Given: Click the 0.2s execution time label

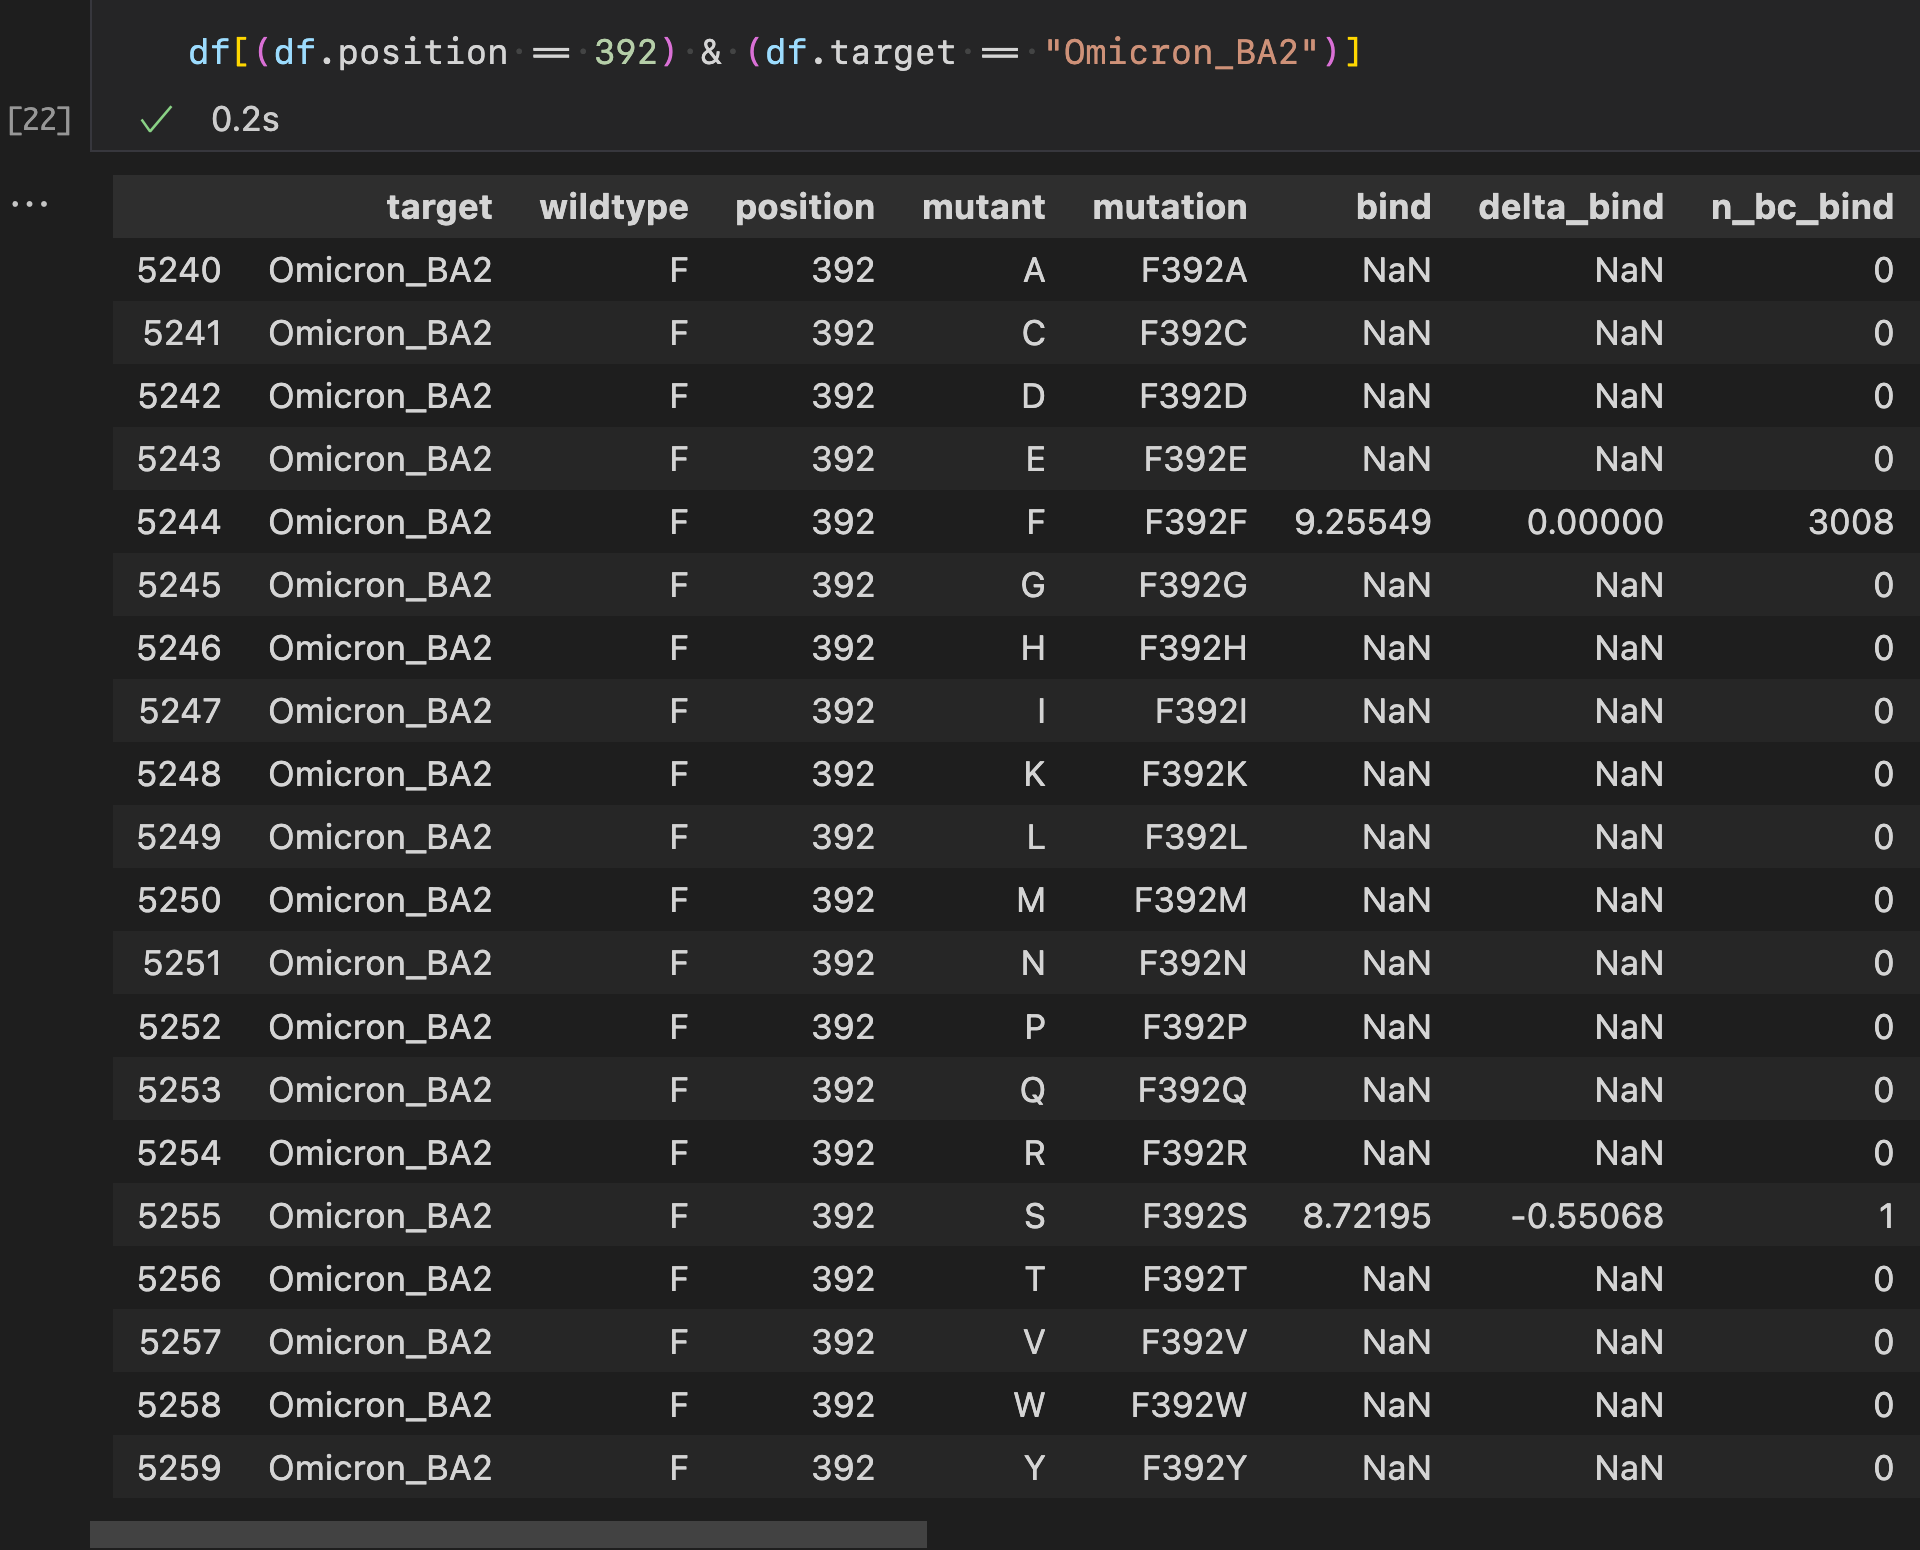Looking at the screenshot, I should 245,119.
